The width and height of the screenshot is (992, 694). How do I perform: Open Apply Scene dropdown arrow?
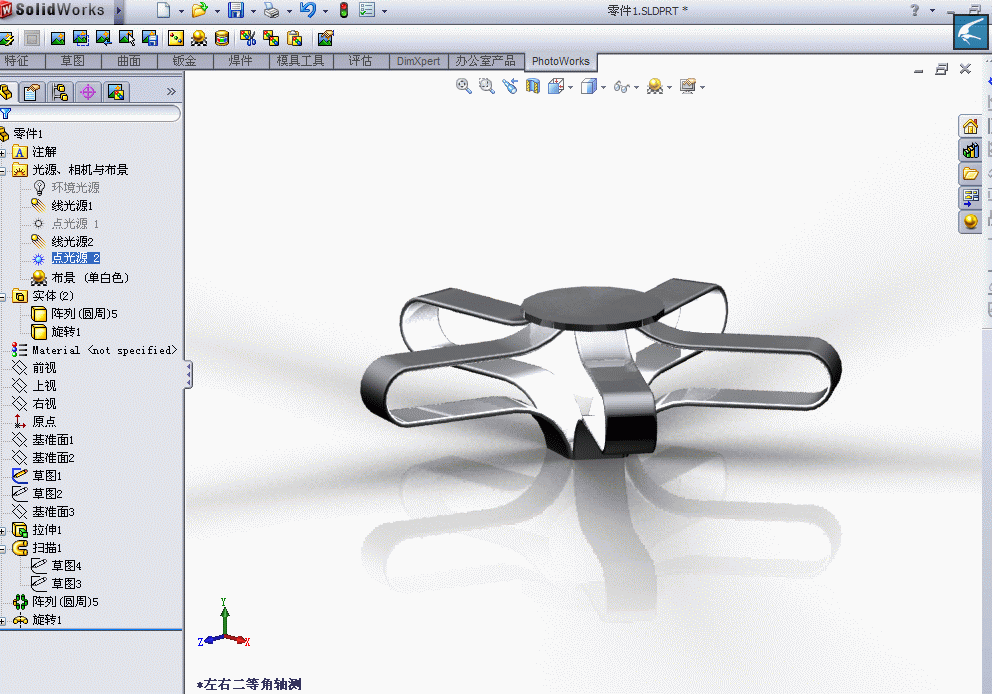click(x=669, y=87)
